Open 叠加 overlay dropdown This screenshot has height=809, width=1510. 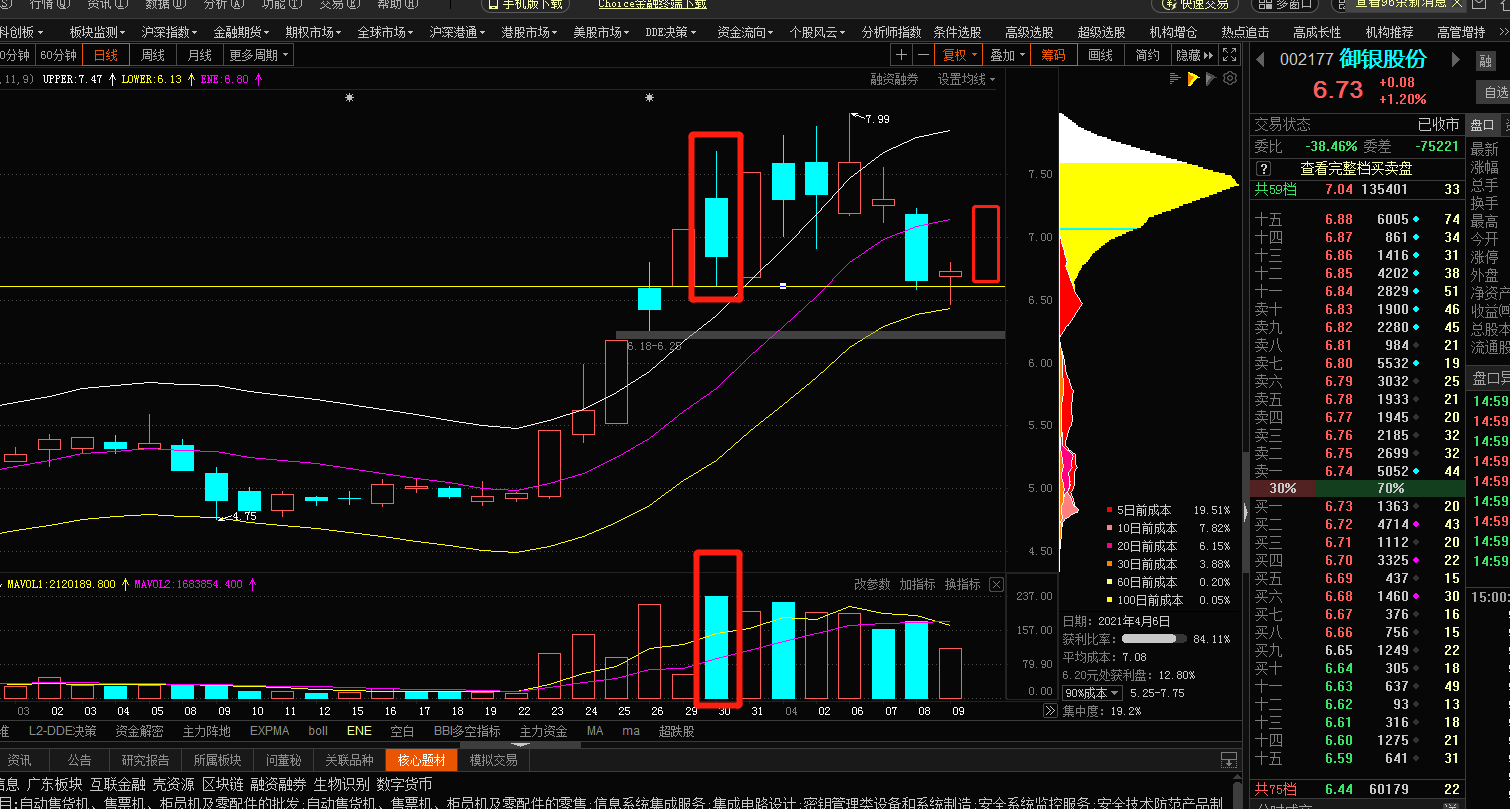coord(1008,55)
